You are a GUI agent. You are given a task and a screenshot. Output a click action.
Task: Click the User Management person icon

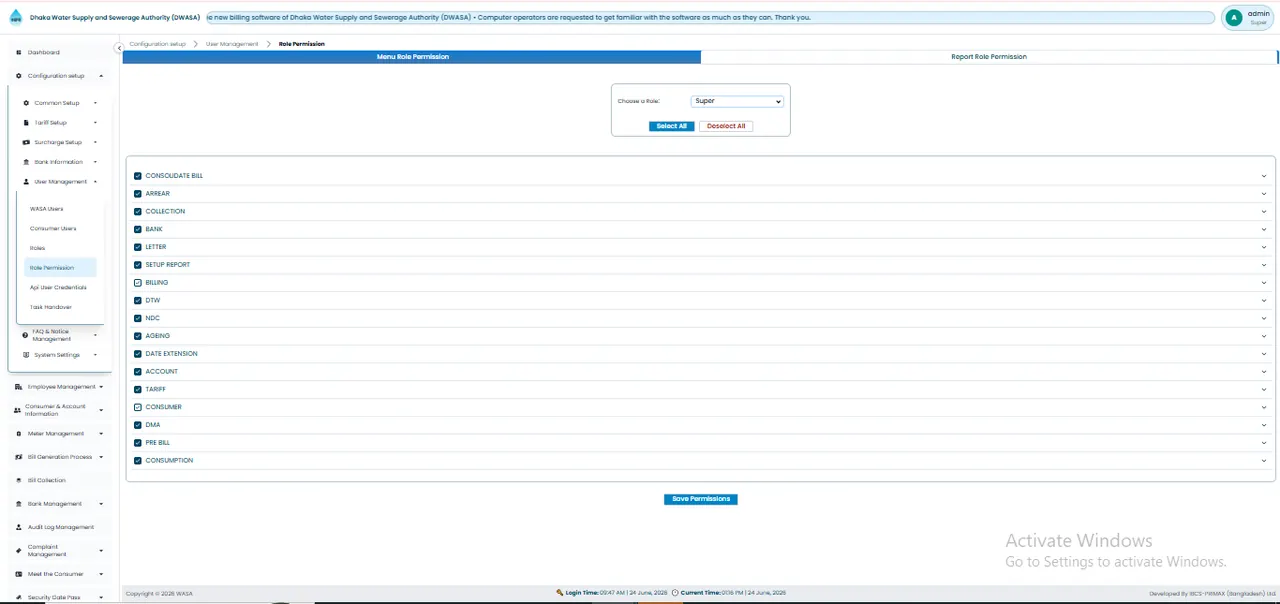(x=26, y=182)
